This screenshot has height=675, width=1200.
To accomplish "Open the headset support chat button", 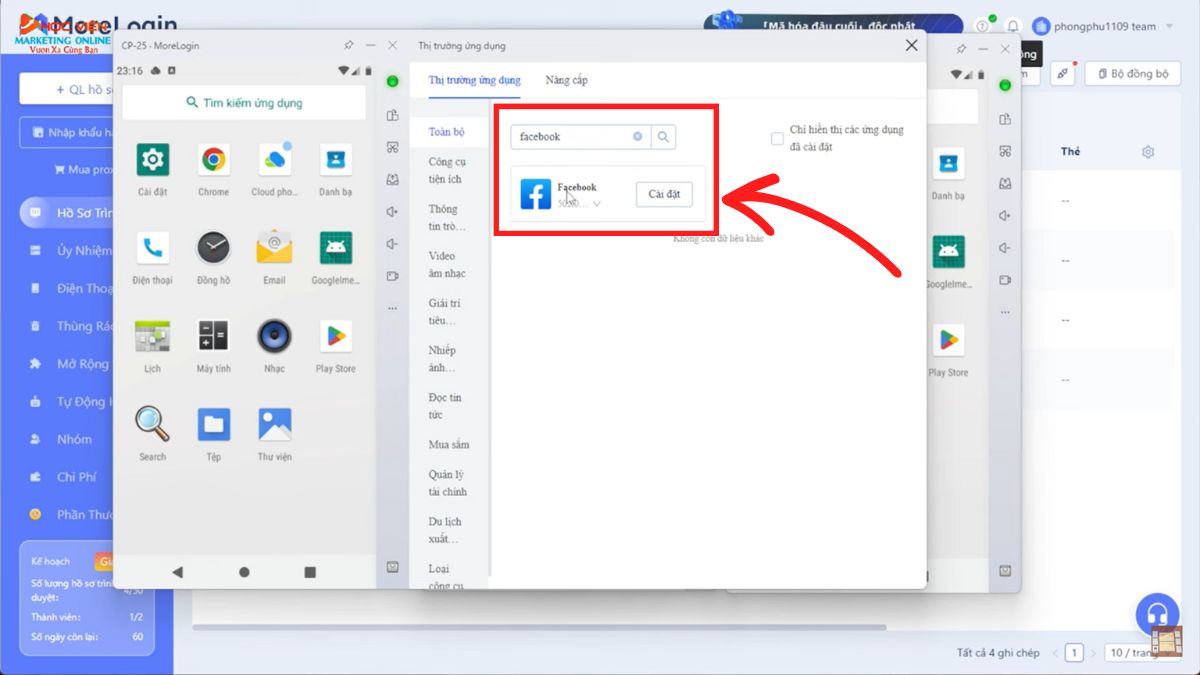I will pos(1158,615).
